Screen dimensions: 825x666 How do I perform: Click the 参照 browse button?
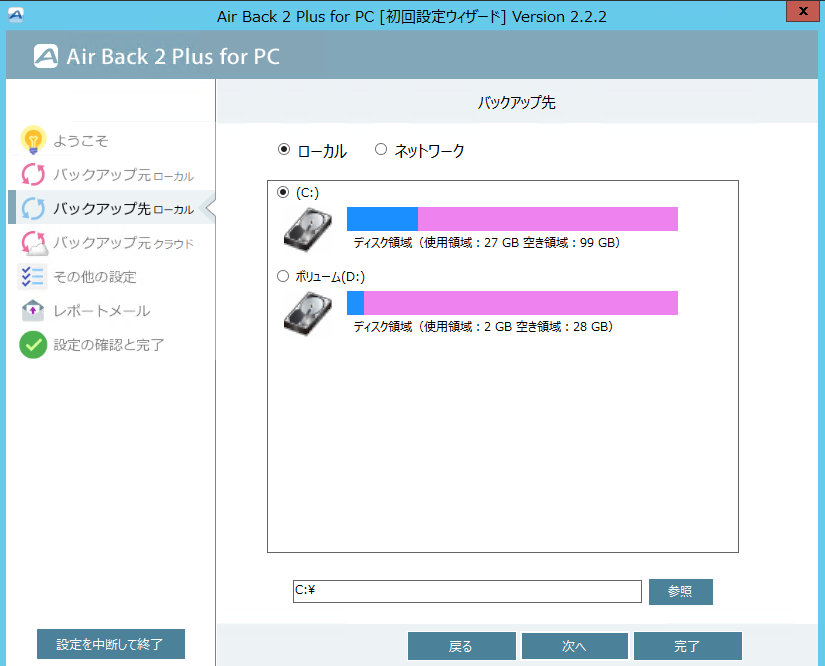(x=680, y=592)
